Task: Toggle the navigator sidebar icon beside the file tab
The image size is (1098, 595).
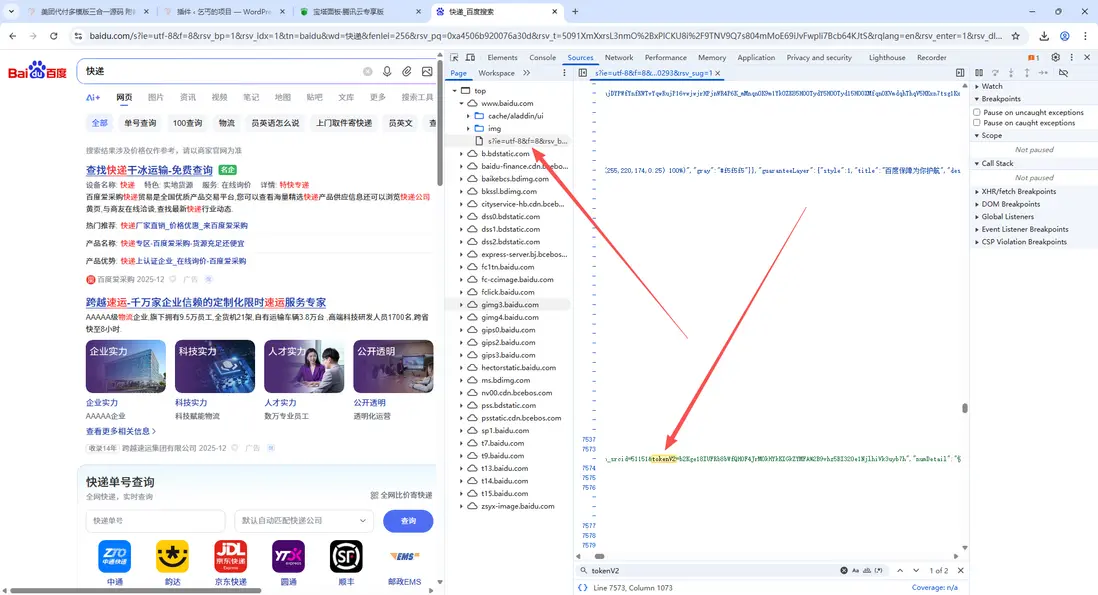Action: (x=583, y=73)
